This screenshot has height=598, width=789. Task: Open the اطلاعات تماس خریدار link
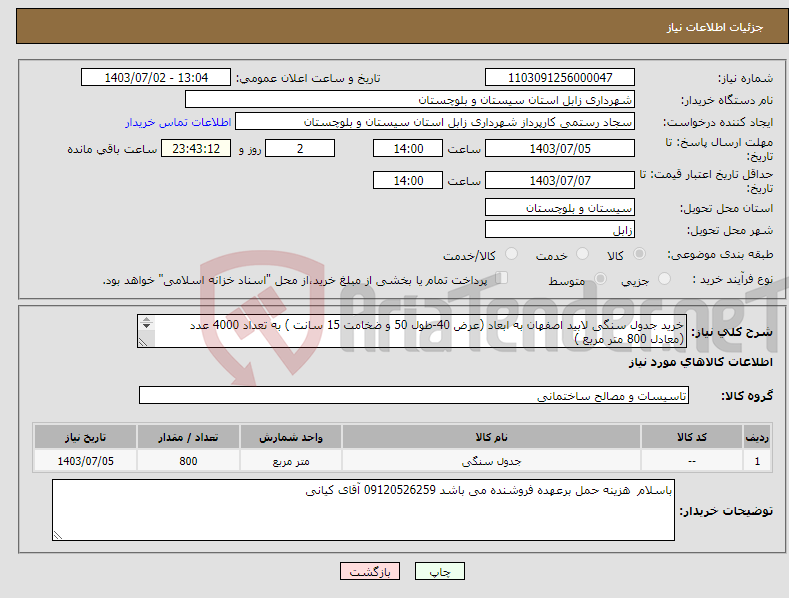coord(178,122)
